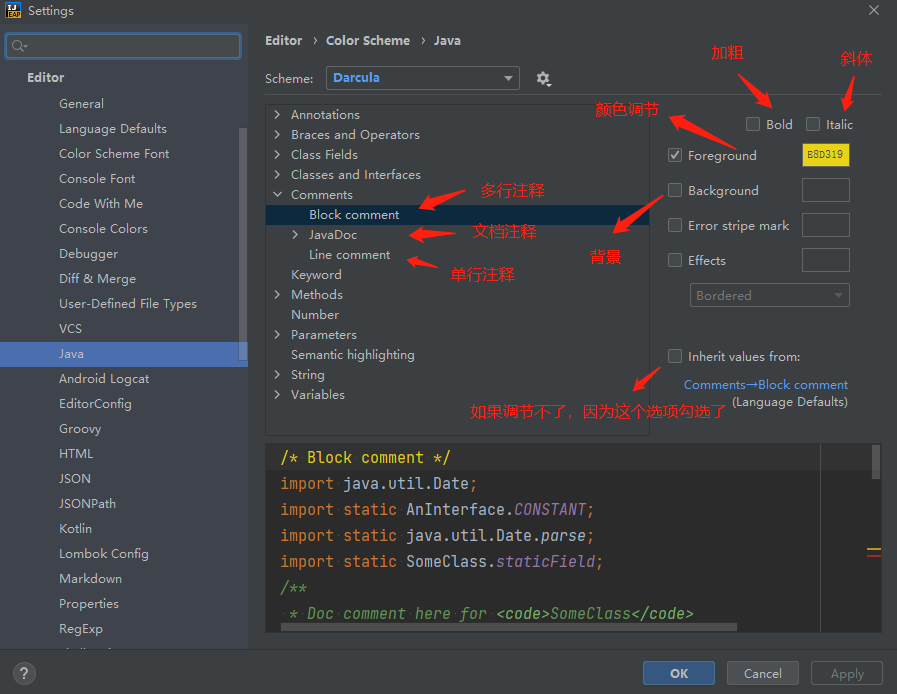Click the Apply button

(x=847, y=673)
